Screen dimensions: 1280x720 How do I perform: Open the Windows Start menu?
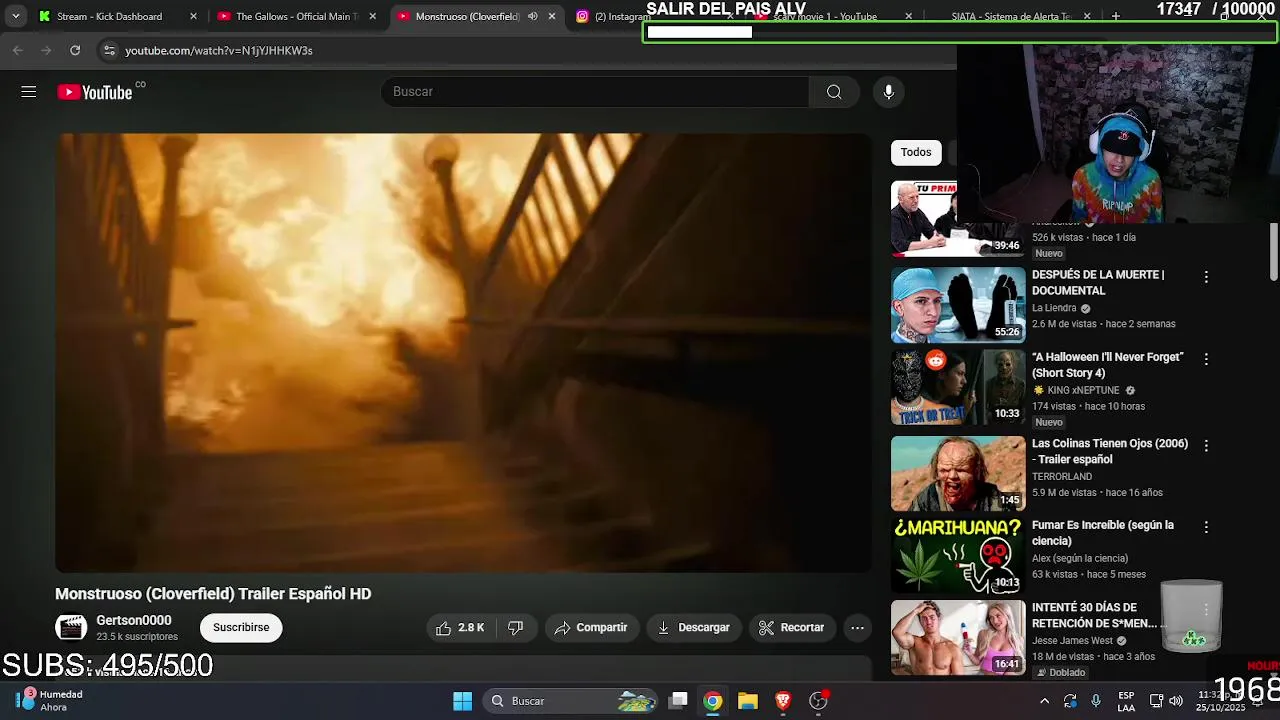462,701
